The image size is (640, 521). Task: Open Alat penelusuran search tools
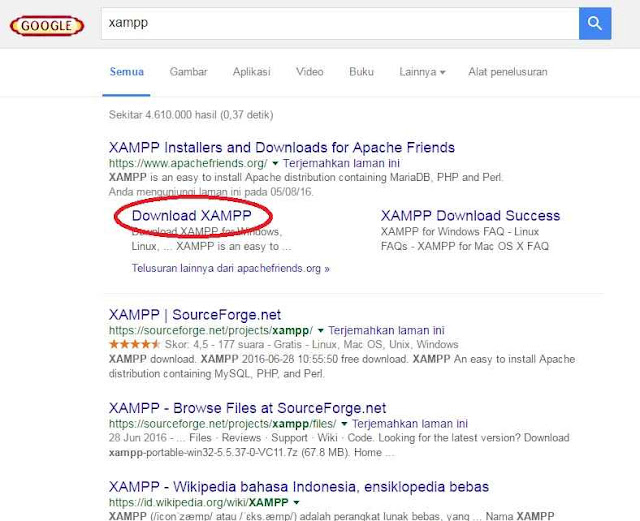[508, 72]
